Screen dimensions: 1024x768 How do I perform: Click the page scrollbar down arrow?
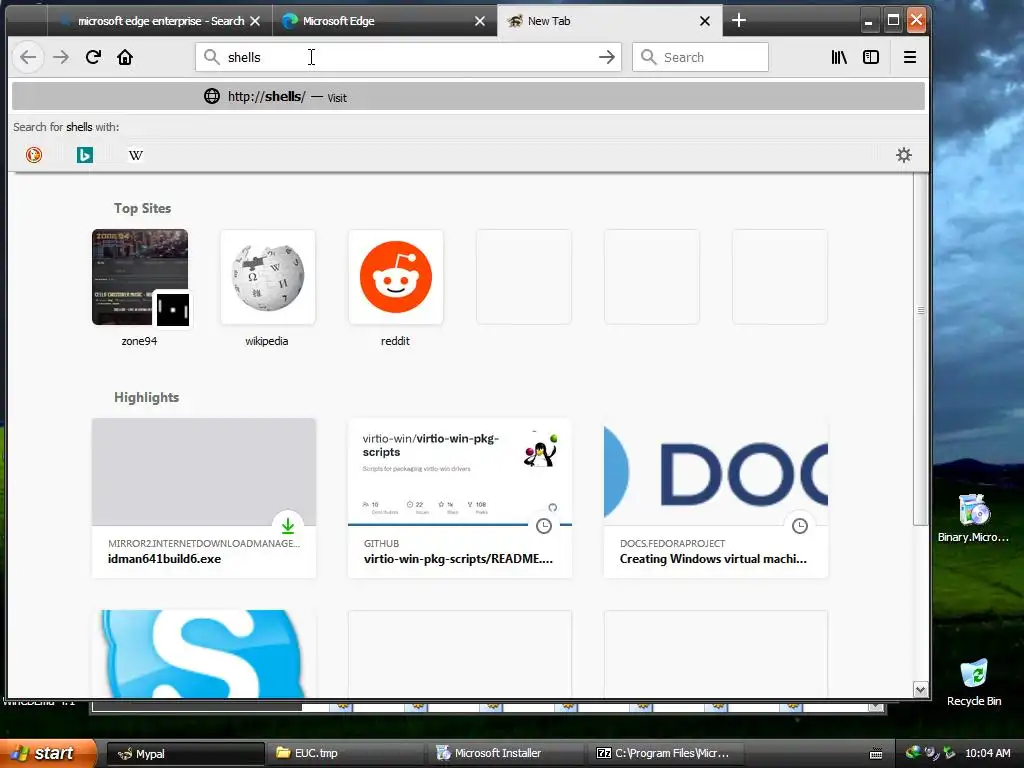pyautogui.click(x=921, y=690)
